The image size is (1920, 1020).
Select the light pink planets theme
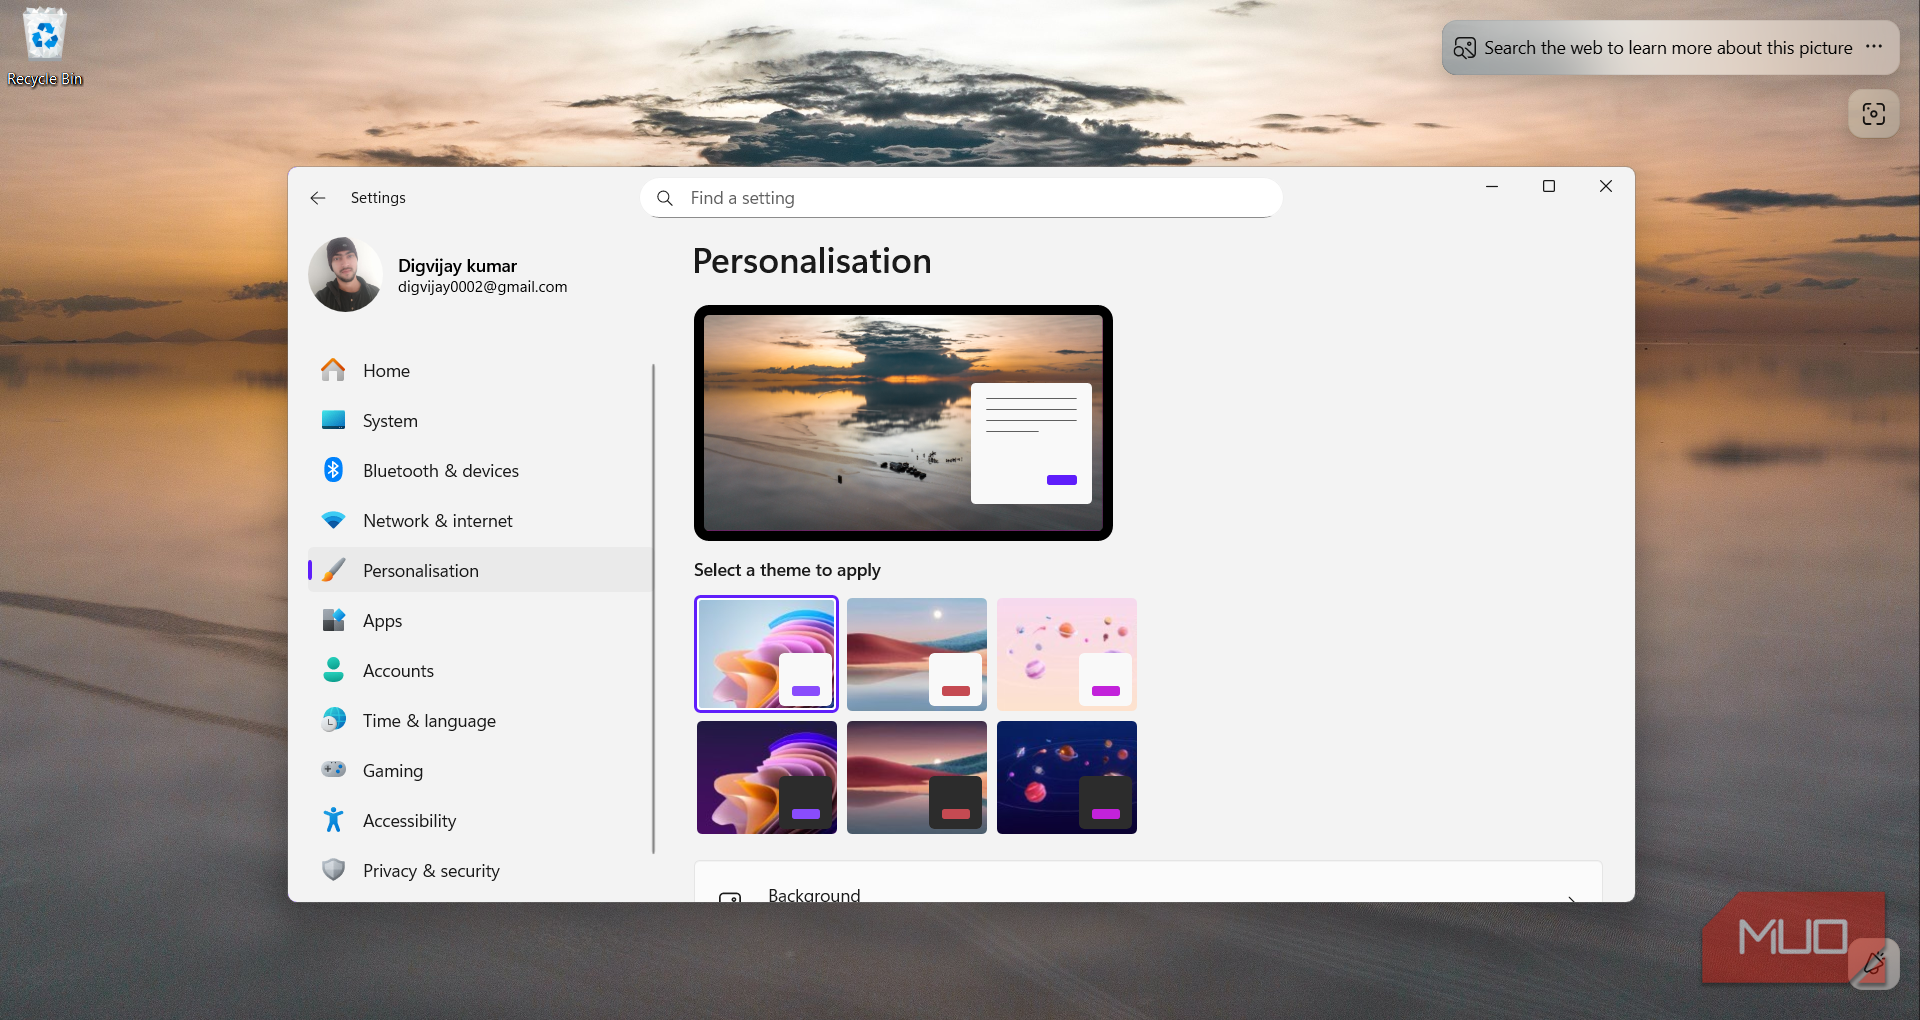click(1066, 654)
